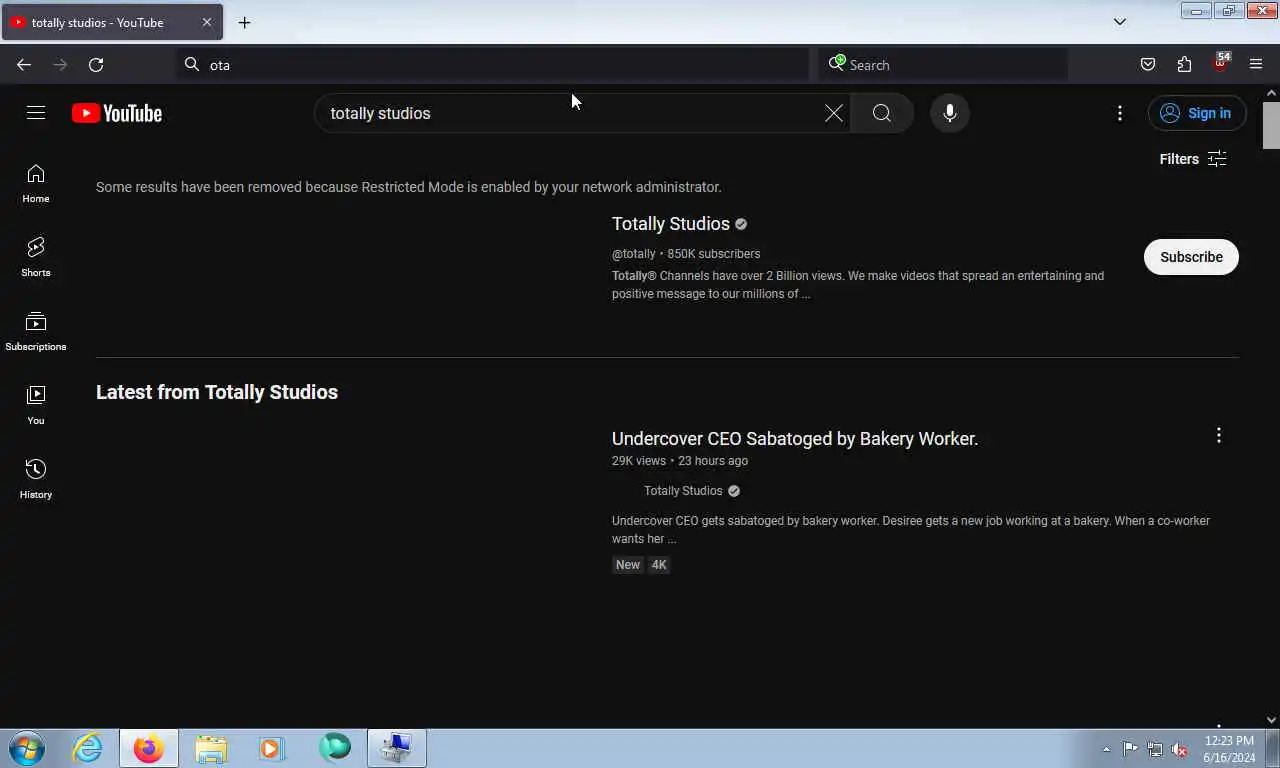This screenshot has height=768, width=1280.
Task: Close the totally studios YouTube tab
Action: point(207,22)
